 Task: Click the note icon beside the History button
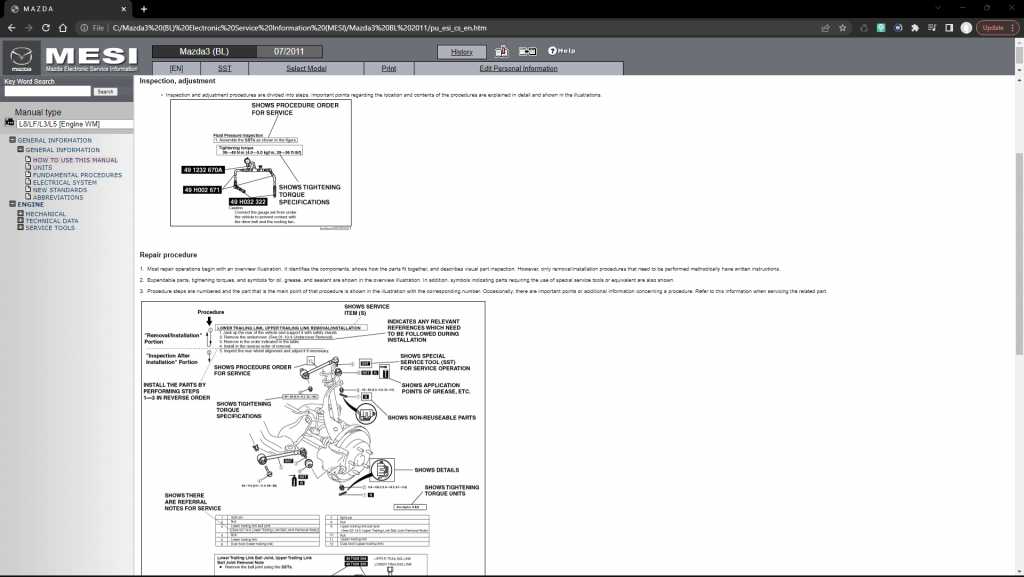(501, 51)
